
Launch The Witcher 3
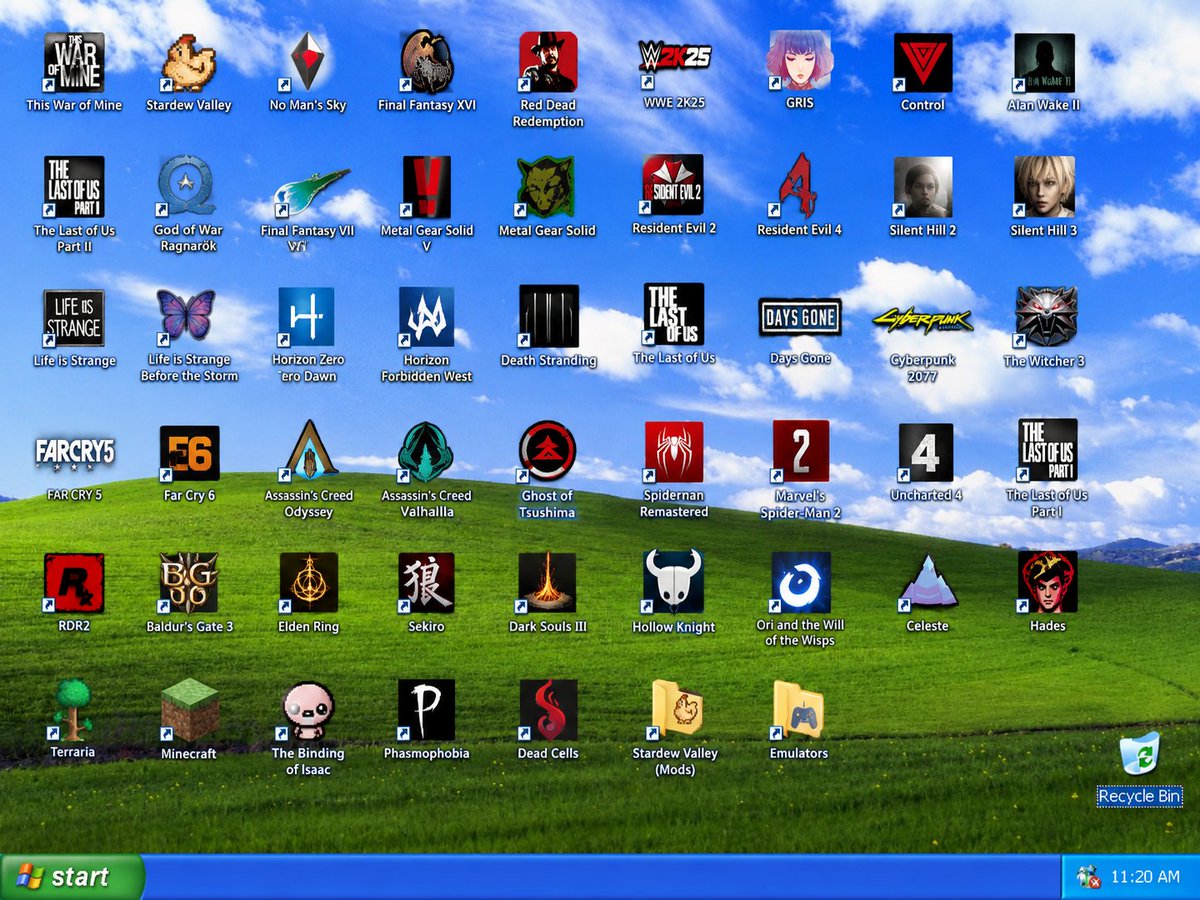coord(1046,316)
